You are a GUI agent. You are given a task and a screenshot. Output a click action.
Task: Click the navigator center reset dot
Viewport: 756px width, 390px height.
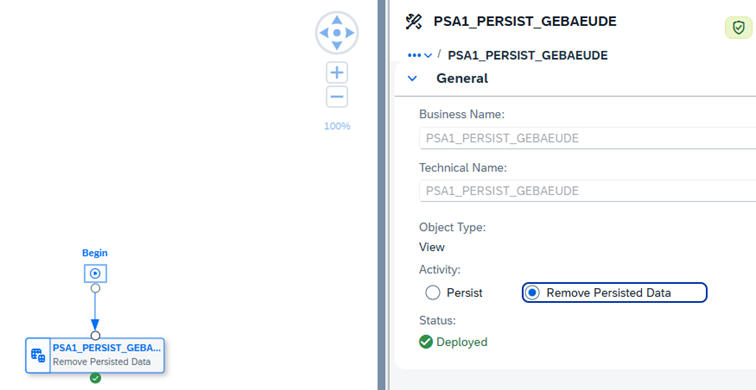[x=337, y=33]
